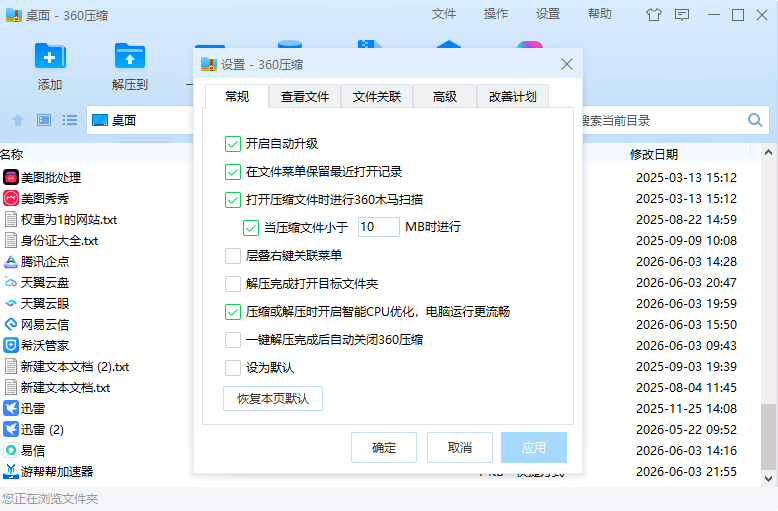Select the 迅雷 icon
The image size is (778, 511).
click(11, 408)
